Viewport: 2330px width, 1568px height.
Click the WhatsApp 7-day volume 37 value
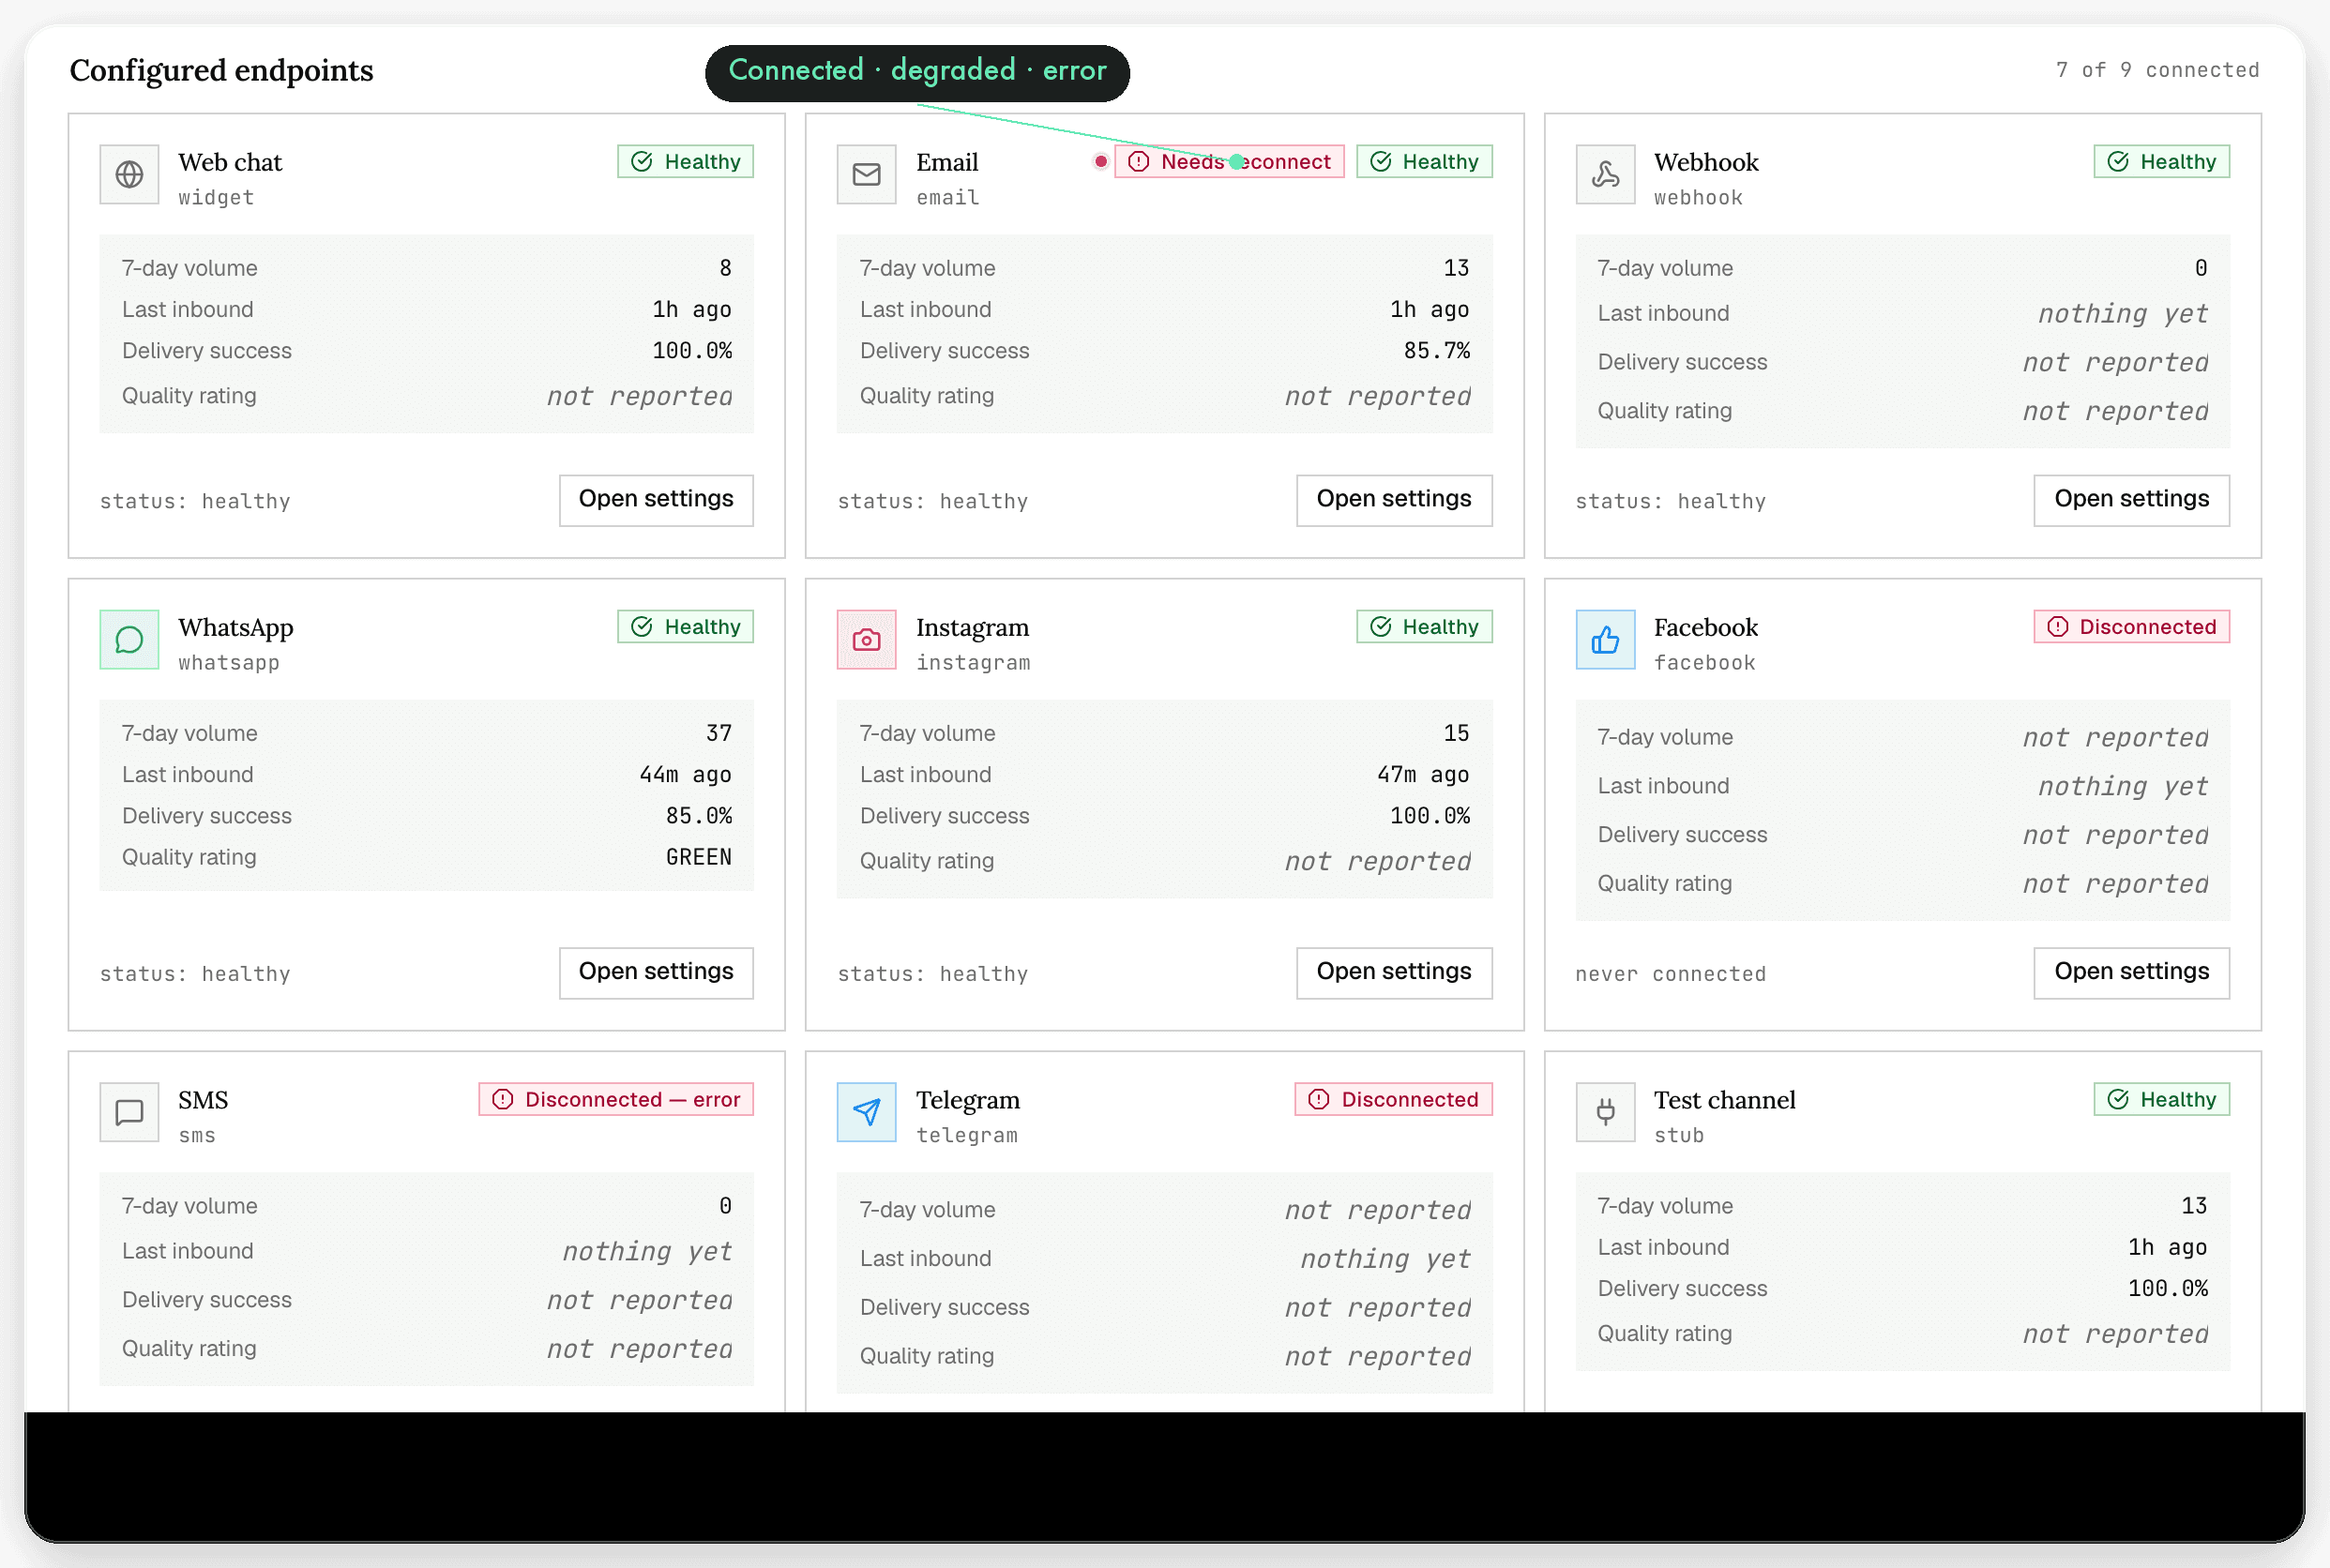coord(719,733)
